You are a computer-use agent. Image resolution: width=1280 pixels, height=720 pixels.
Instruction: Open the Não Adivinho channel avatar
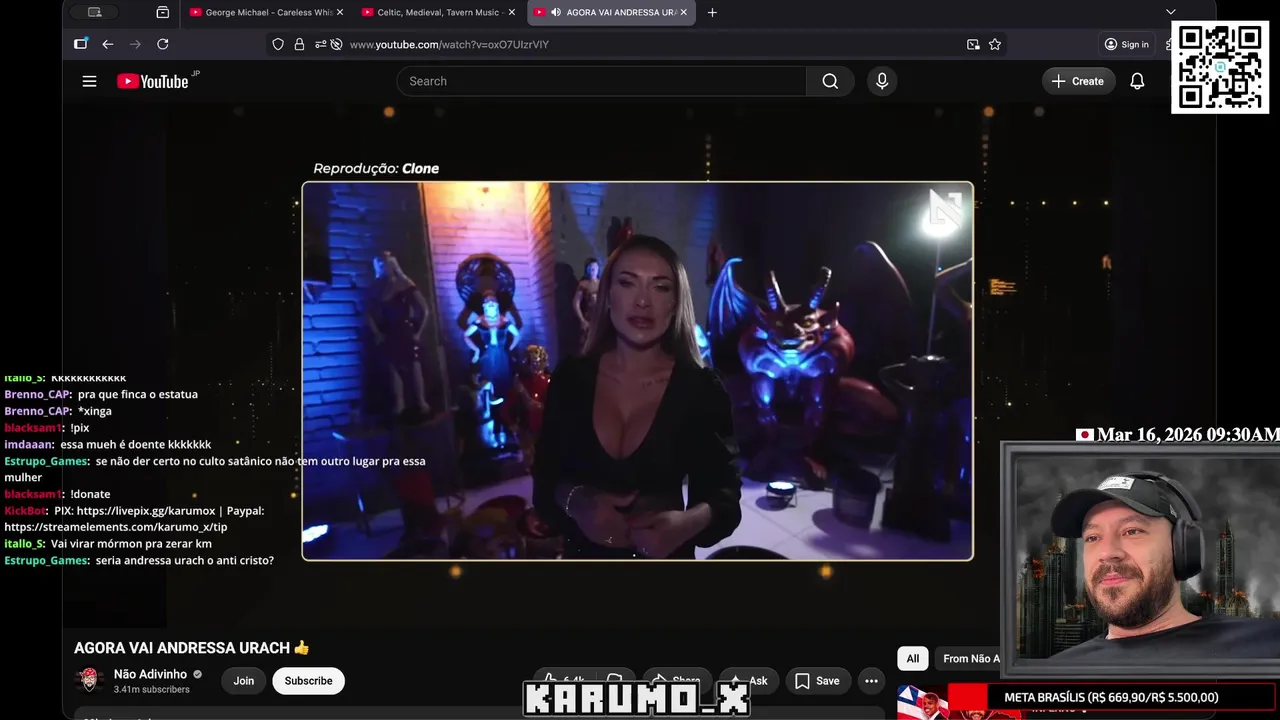click(x=89, y=680)
